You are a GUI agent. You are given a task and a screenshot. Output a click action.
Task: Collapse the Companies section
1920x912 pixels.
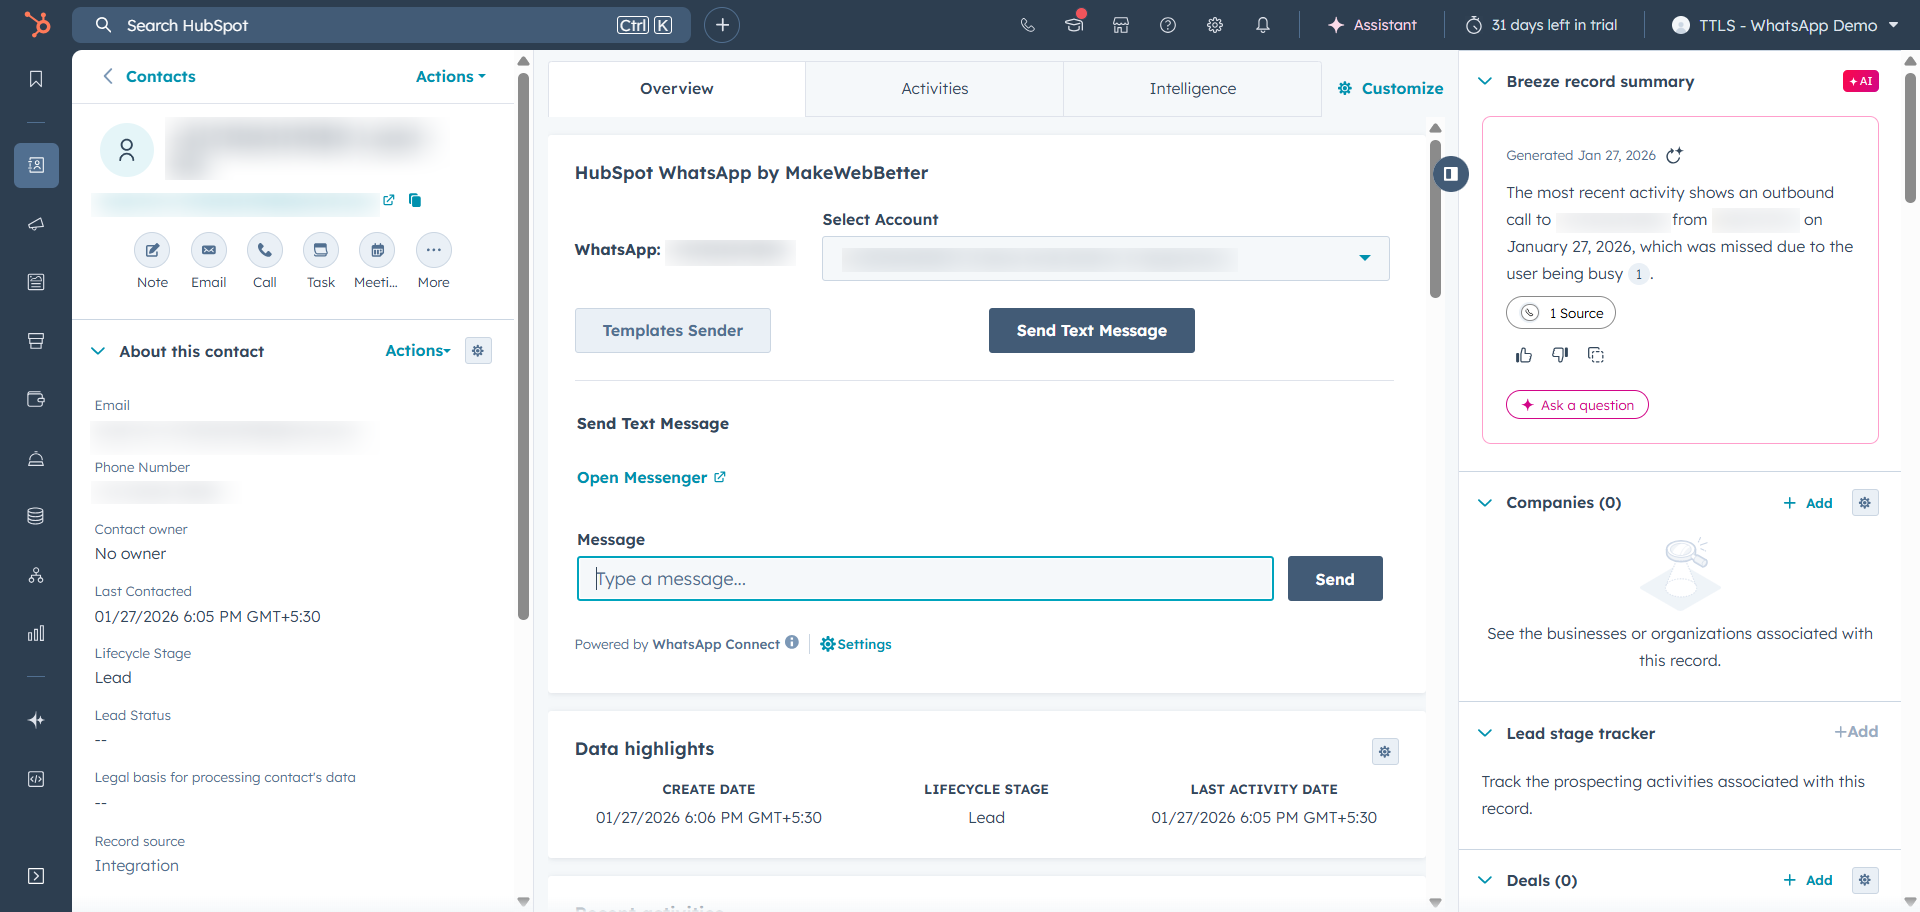click(x=1485, y=503)
